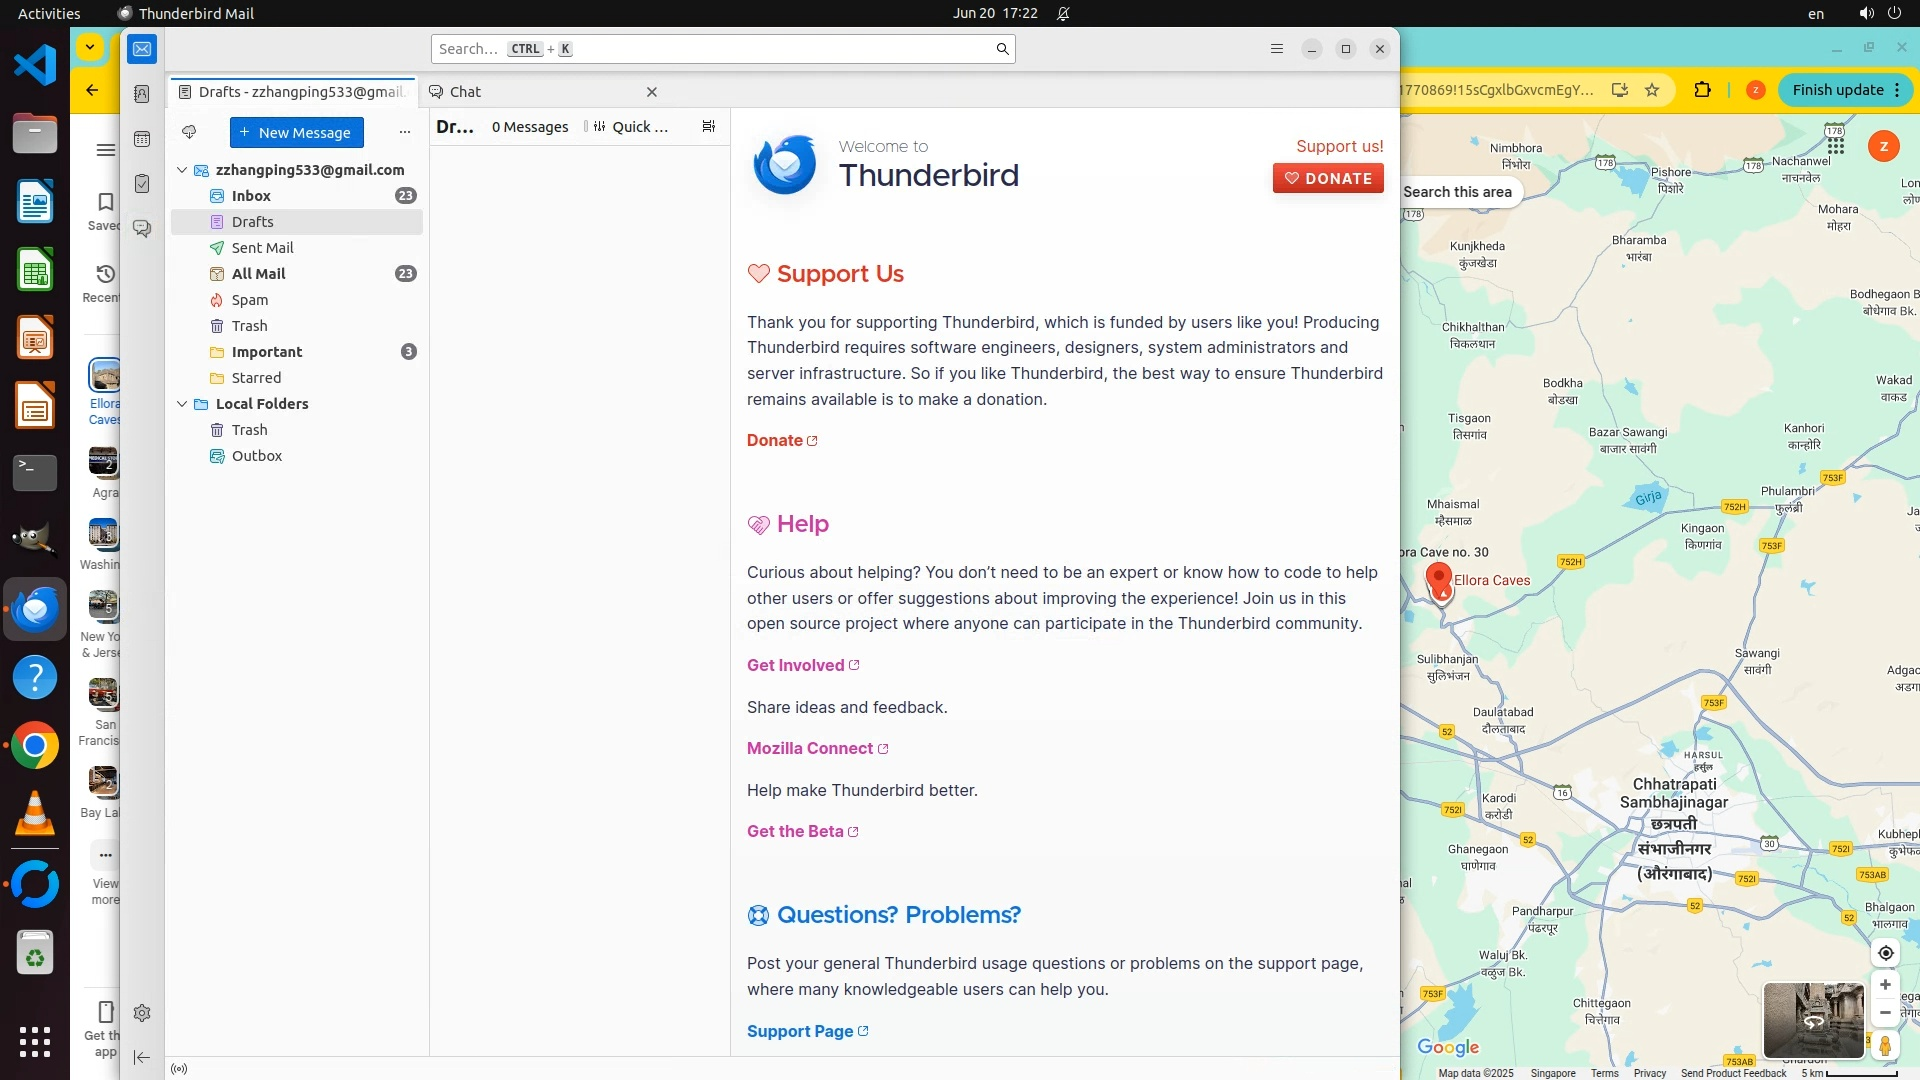The height and width of the screenshot is (1080, 1920).
Task: Click the Get Messages cloud icon
Action: tap(189, 132)
